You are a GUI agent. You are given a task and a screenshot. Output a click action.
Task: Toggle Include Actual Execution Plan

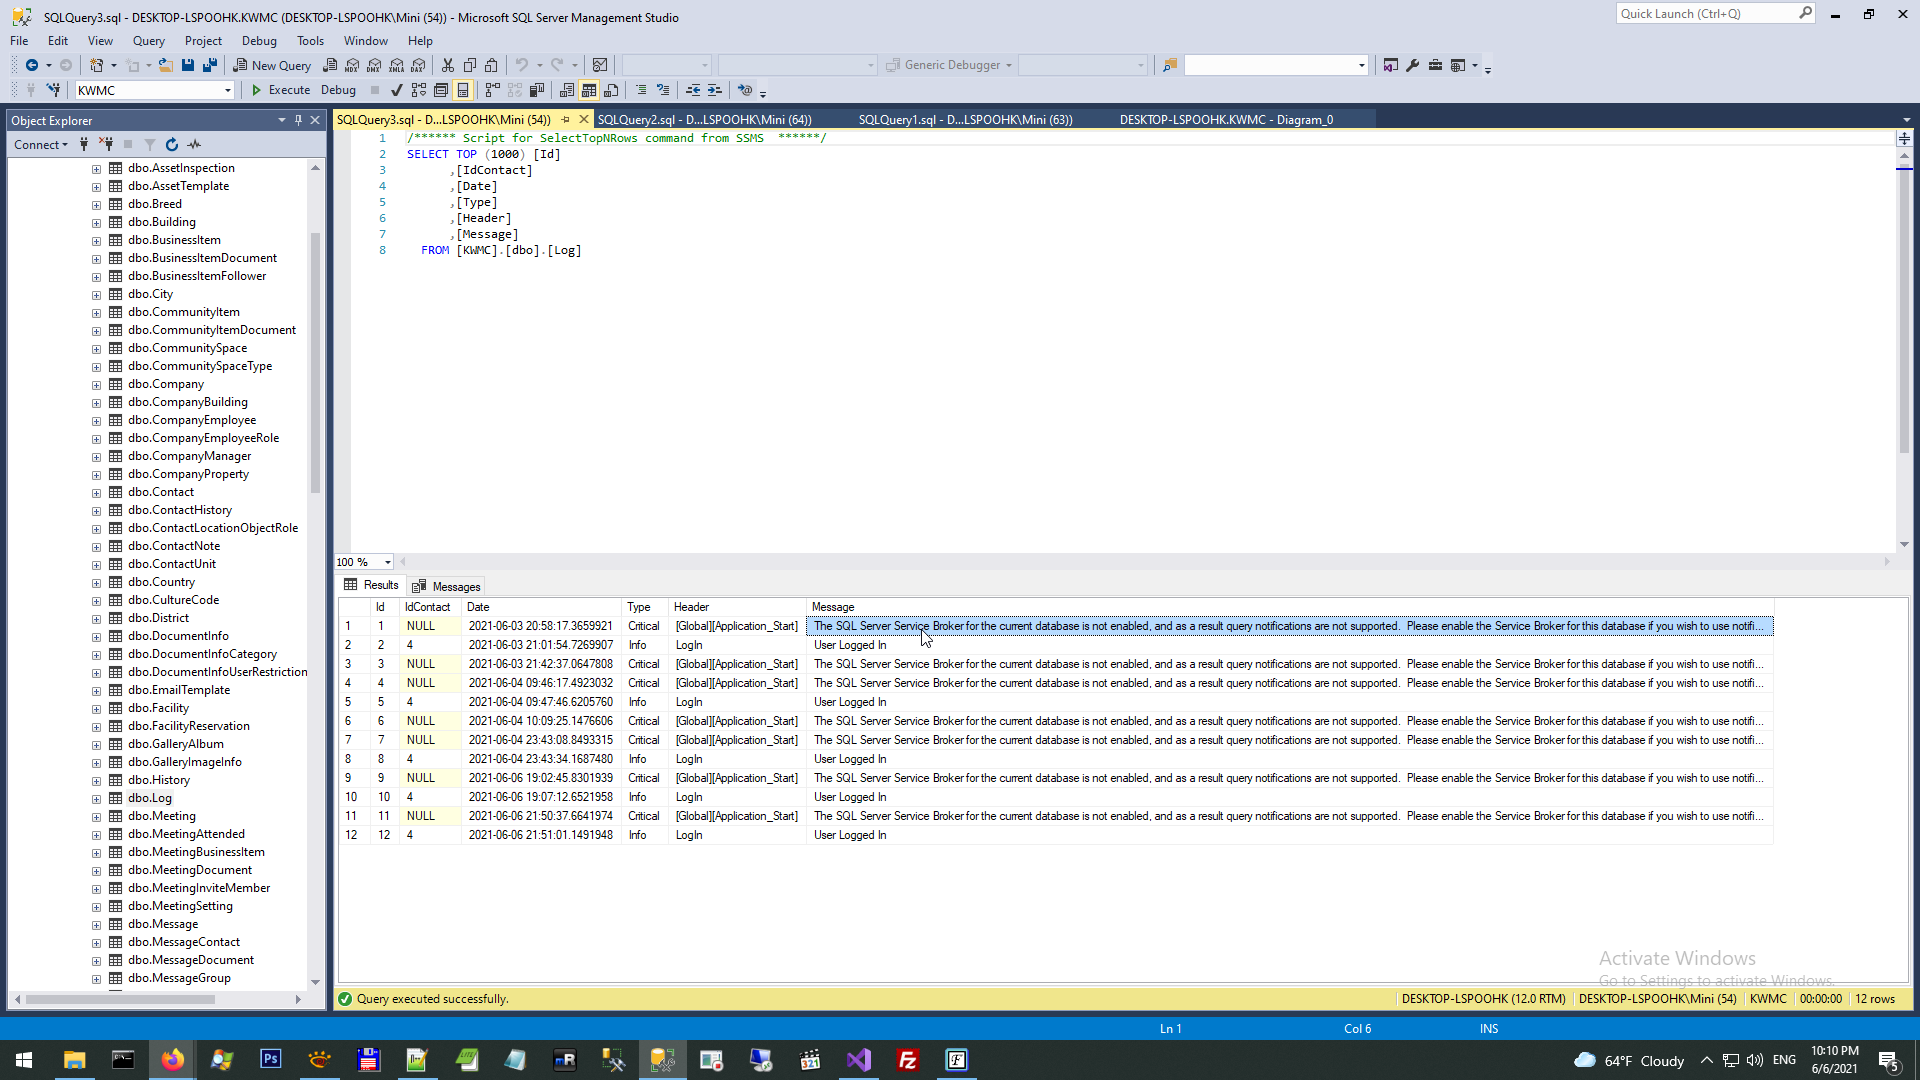[x=491, y=90]
